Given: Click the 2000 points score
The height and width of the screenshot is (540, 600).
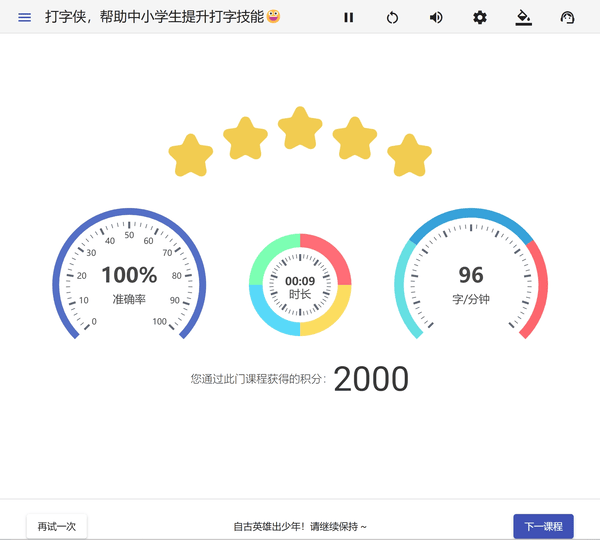Looking at the screenshot, I should pos(371,379).
